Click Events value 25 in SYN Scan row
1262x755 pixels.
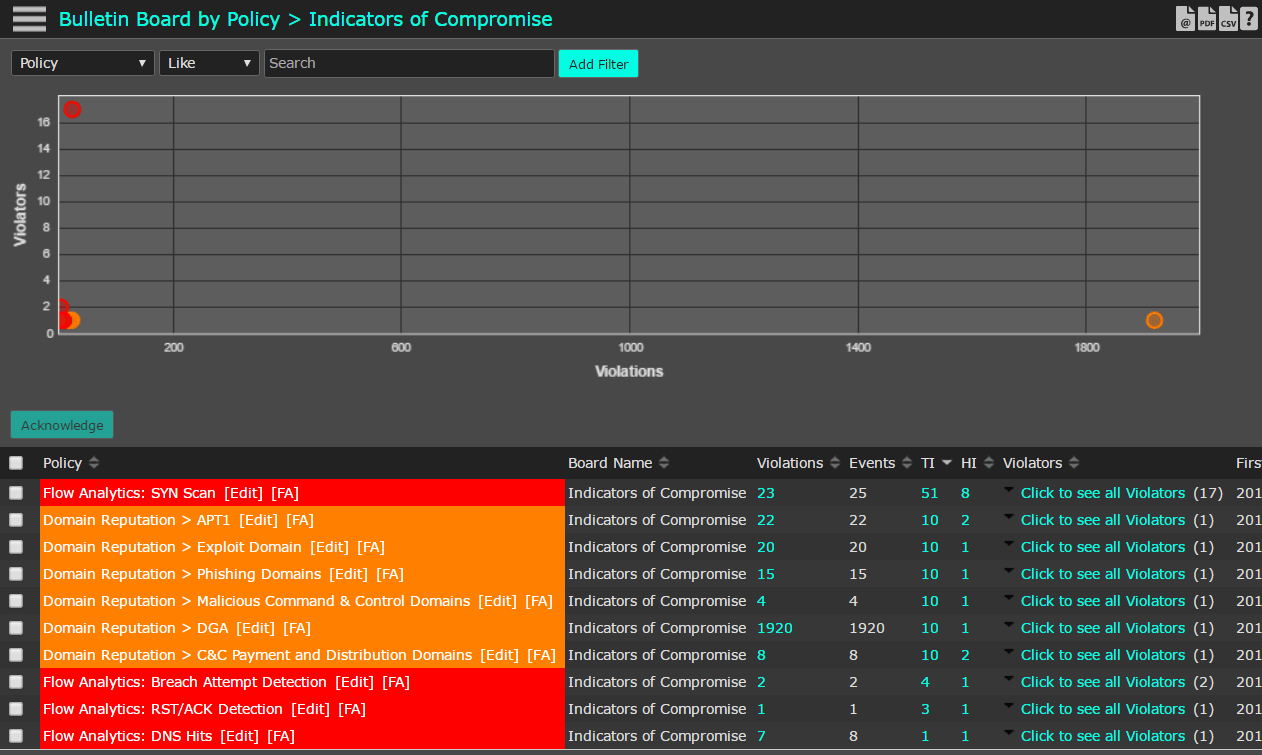[858, 493]
